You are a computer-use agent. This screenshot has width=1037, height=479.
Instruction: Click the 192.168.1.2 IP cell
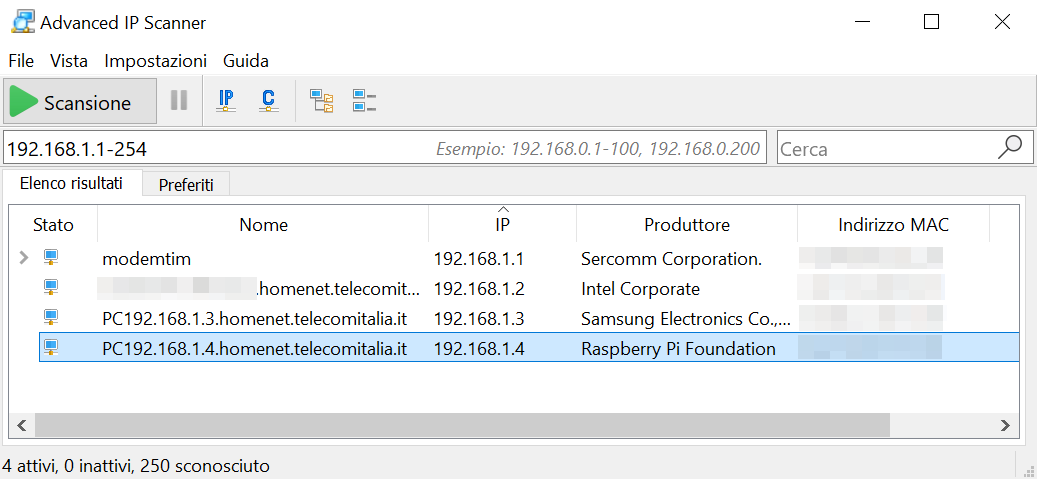479,288
